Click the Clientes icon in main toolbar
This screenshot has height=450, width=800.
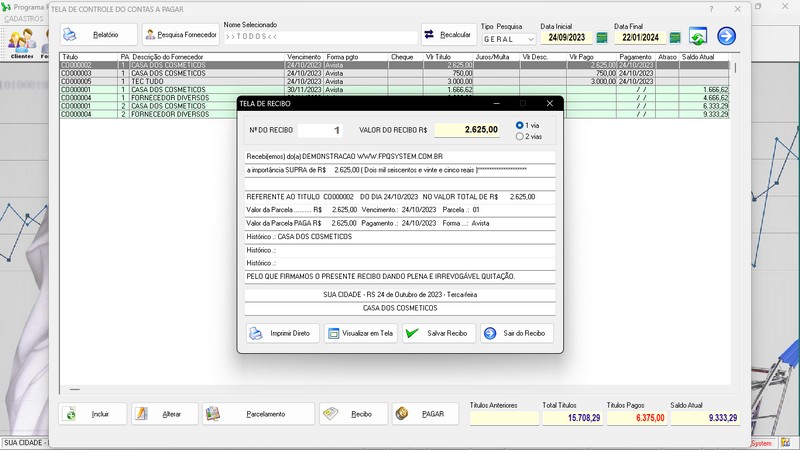[21, 43]
